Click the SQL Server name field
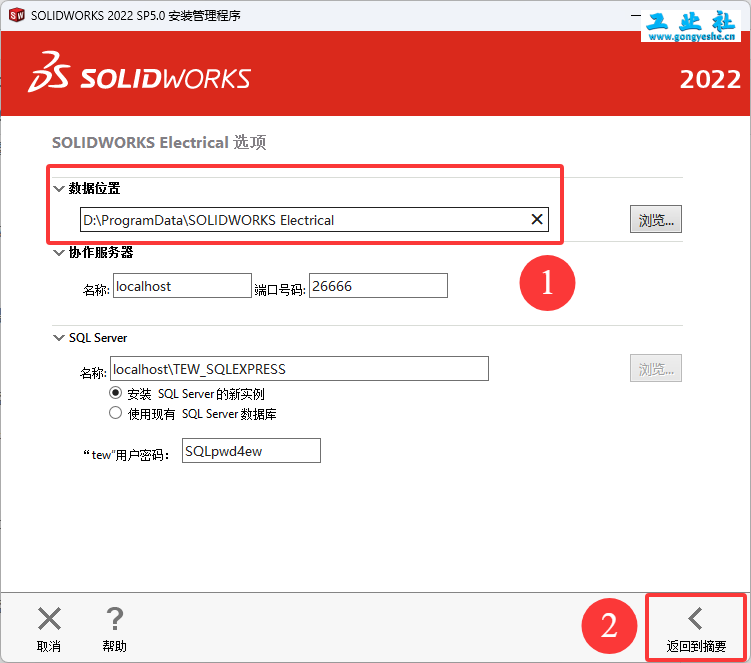Image resolution: width=751 pixels, height=663 pixels. click(x=299, y=368)
